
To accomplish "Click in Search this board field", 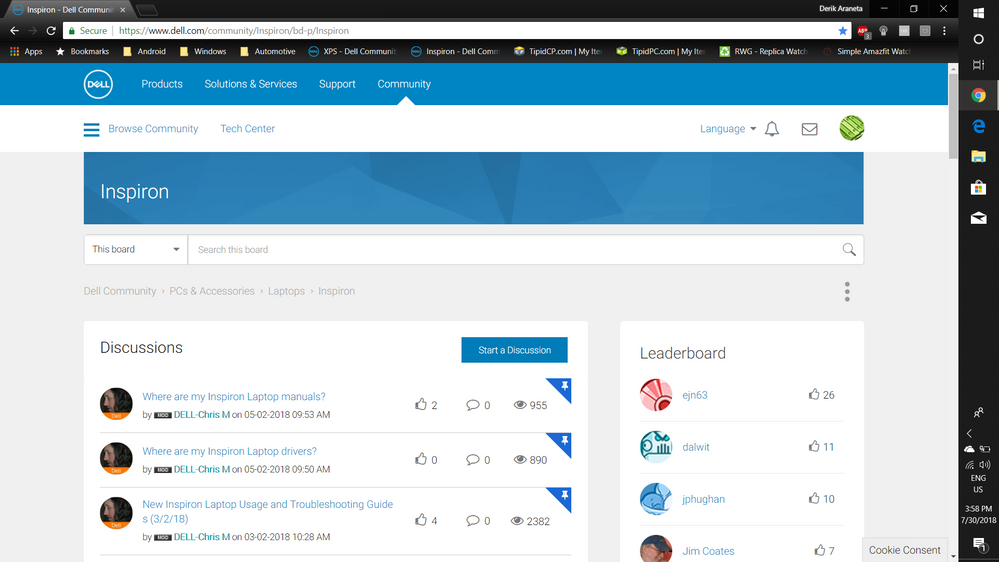I will pyautogui.click(x=516, y=249).
